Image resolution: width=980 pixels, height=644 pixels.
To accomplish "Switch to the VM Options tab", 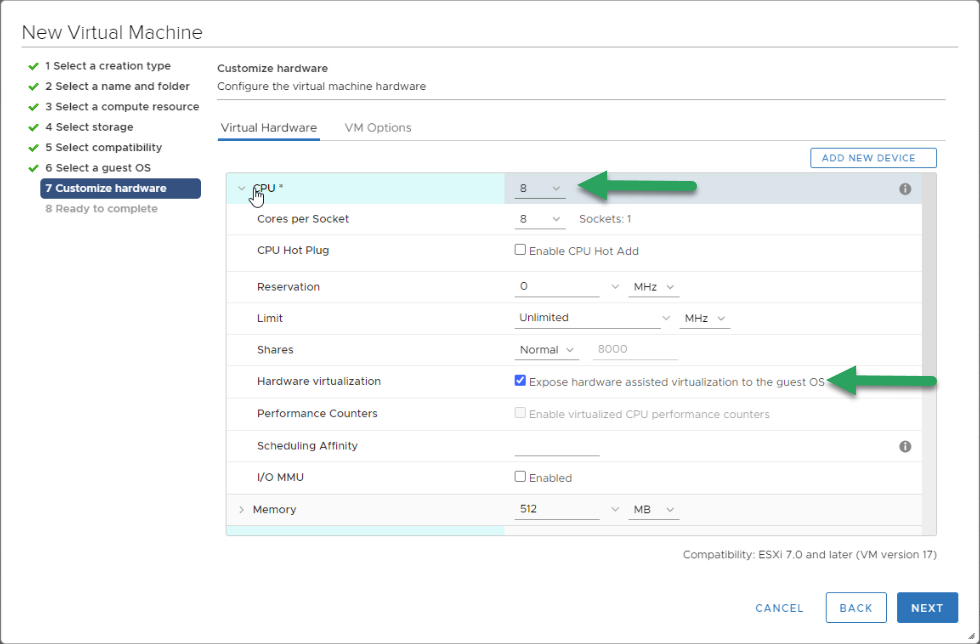I will click(378, 128).
